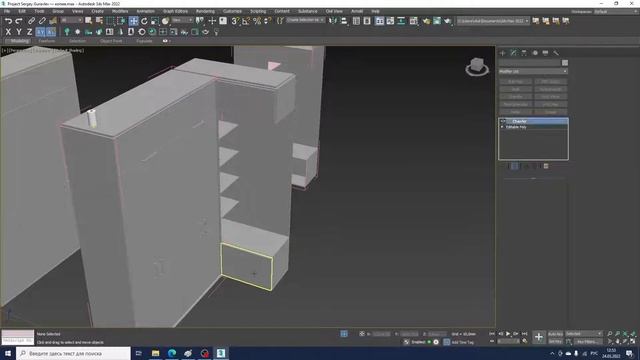The height and width of the screenshot is (360, 640).
Task: Open the Modifiers menu
Action: tap(120, 11)
